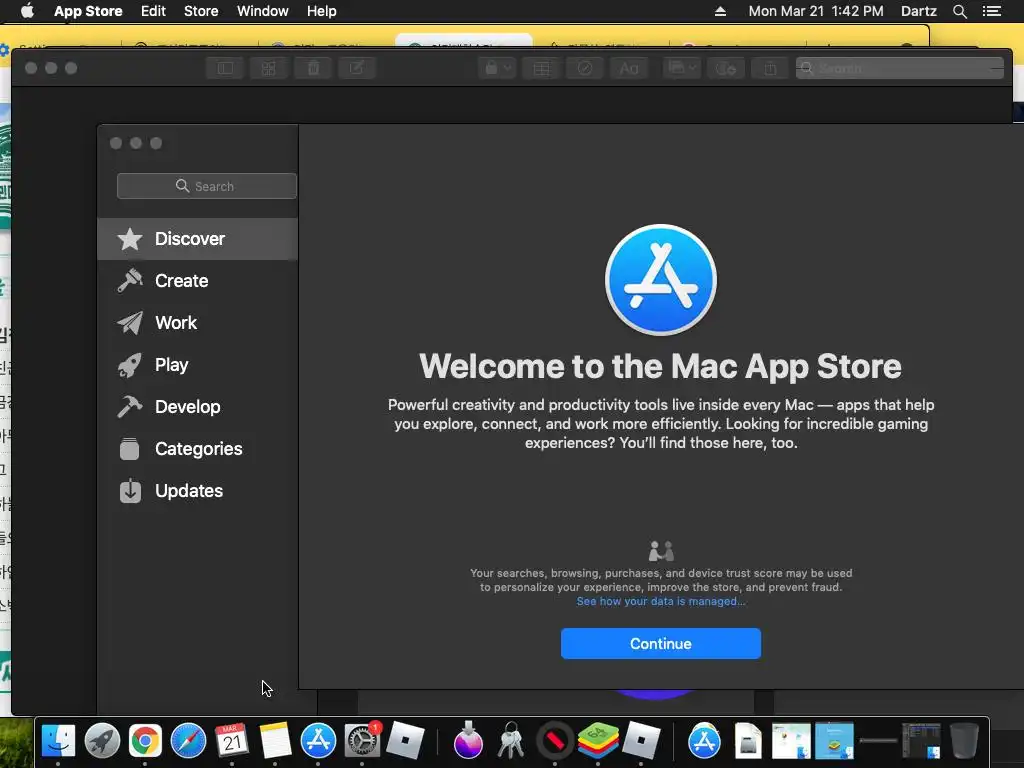Click the add people button in Notes toolbar
Screen dimensions: 1024x768
[x=726, y=68]
